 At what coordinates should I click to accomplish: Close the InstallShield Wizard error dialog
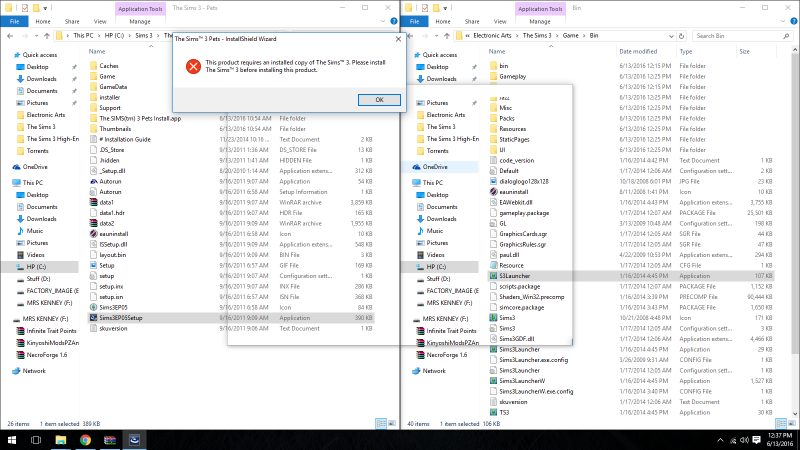(398, 39)
